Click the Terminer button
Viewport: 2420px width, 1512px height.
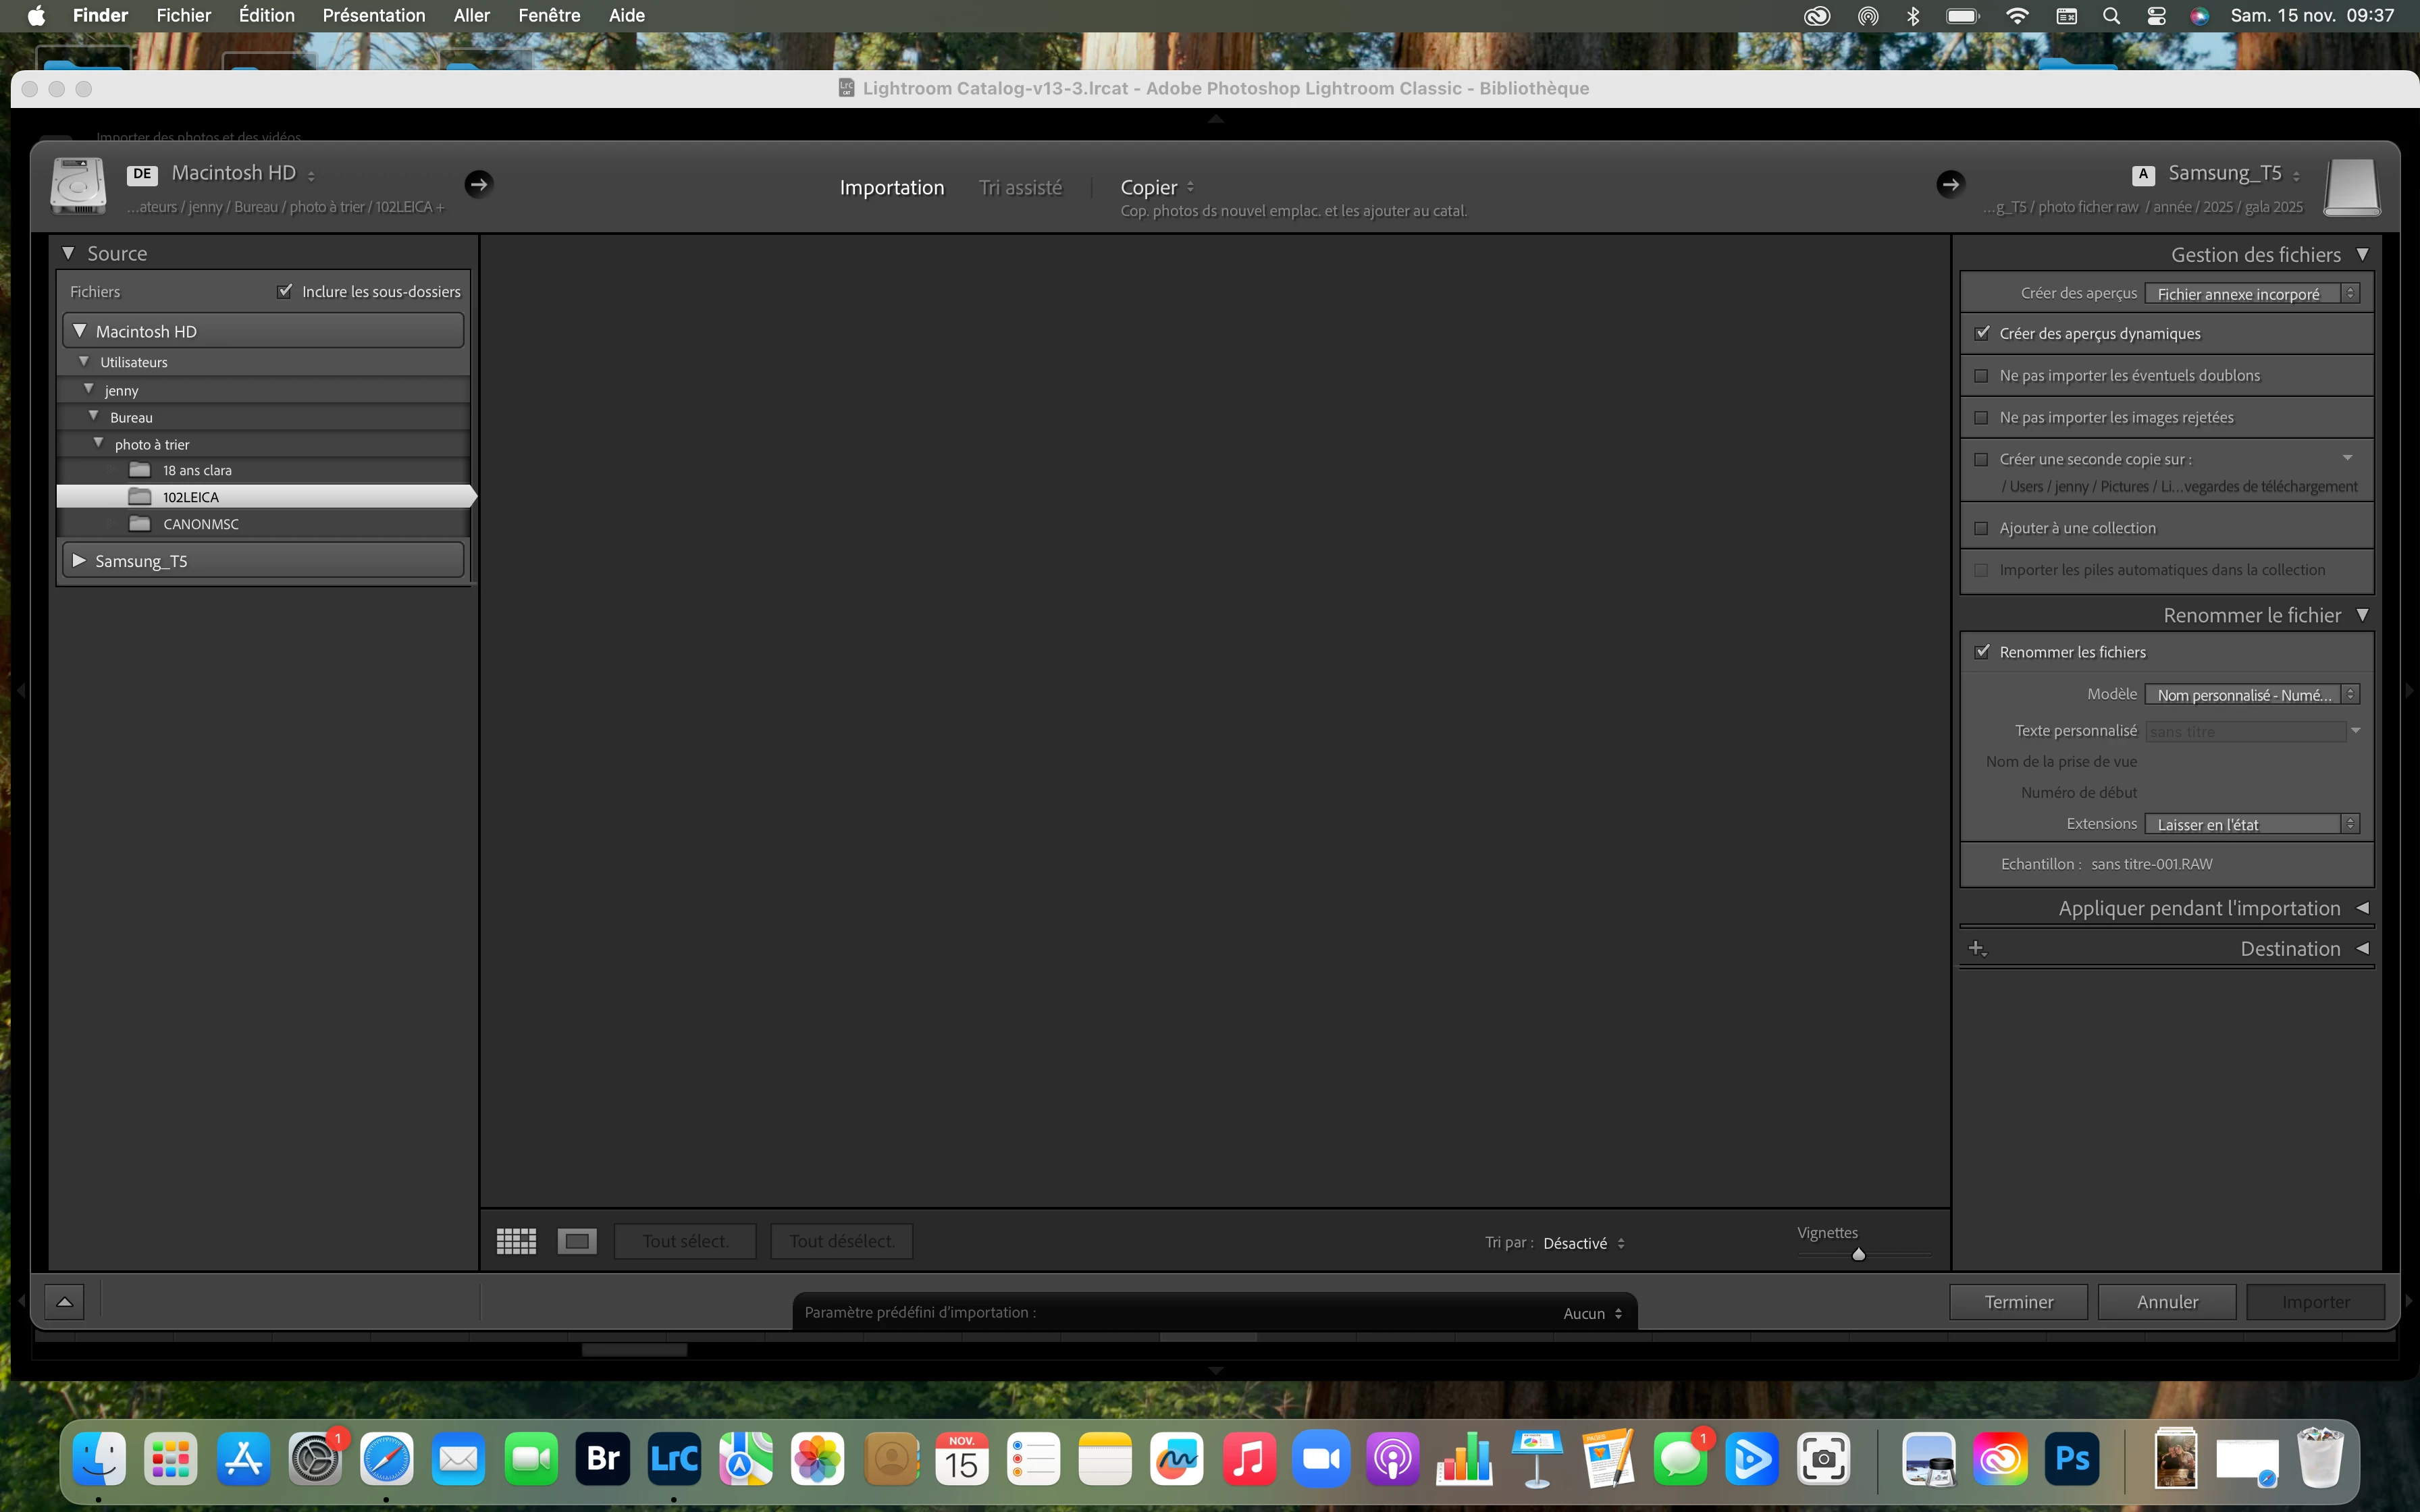pos(2018,1301)
